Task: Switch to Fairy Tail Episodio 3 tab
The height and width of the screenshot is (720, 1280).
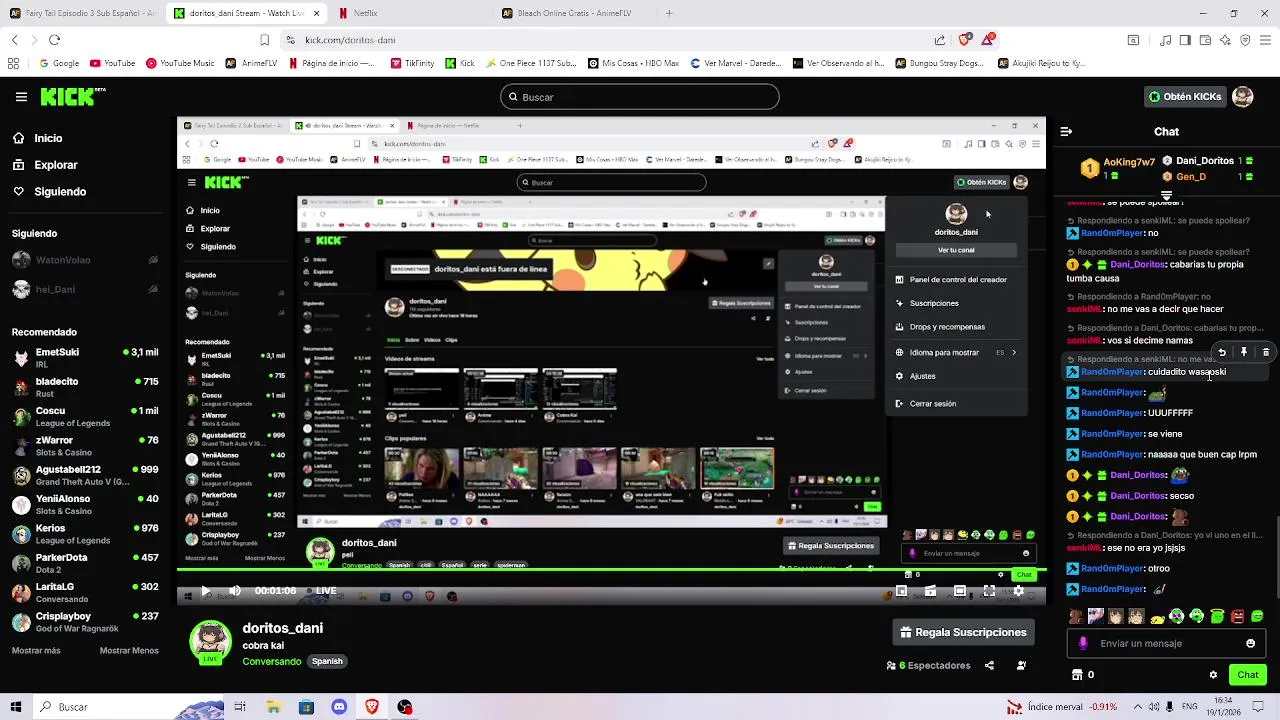Action: [x=81, y=13]
